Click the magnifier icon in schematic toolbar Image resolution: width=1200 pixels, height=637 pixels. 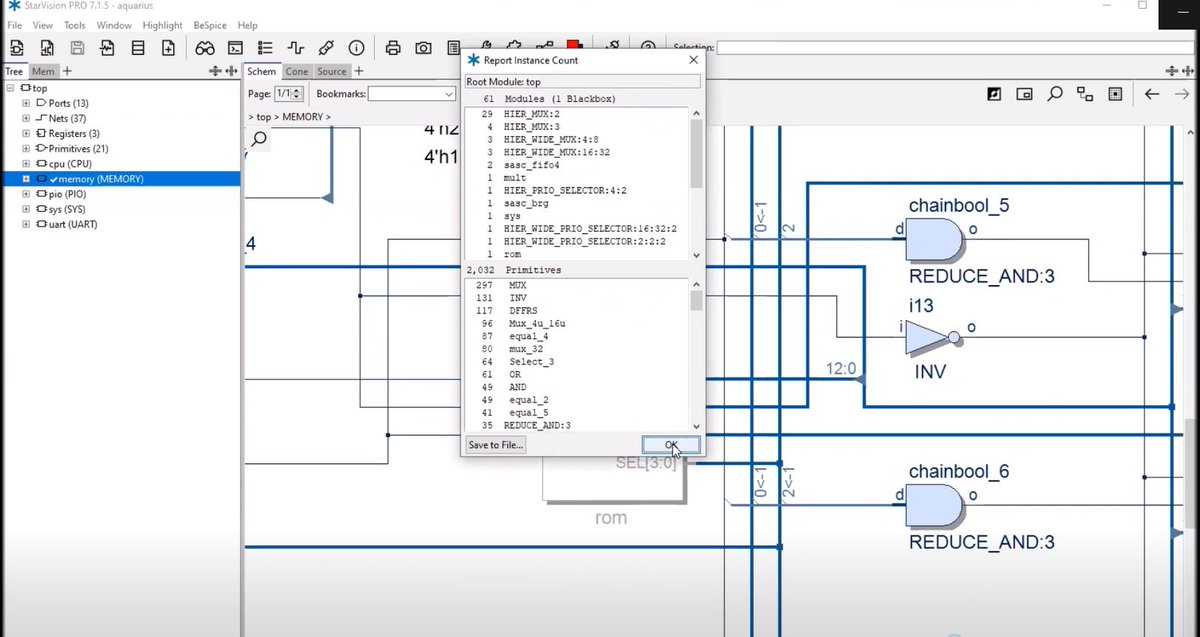click(1055, 94)
